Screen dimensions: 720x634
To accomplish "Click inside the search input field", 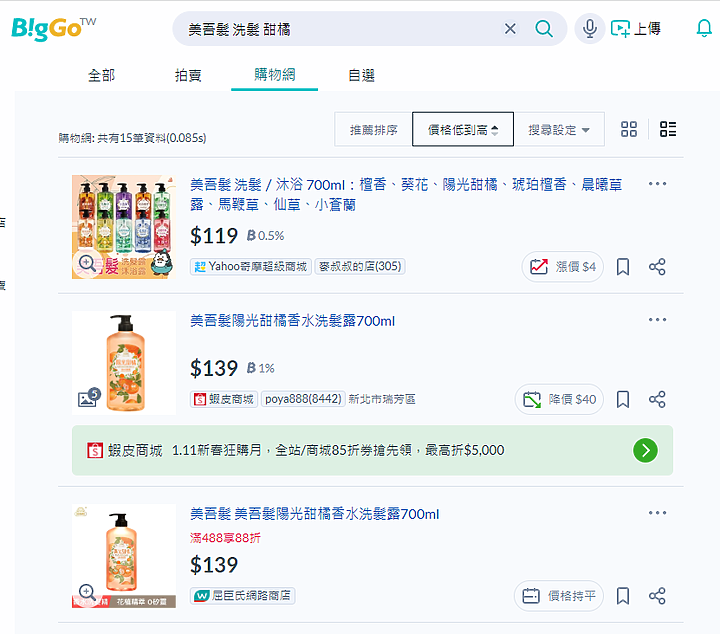I will click(340, 29).
